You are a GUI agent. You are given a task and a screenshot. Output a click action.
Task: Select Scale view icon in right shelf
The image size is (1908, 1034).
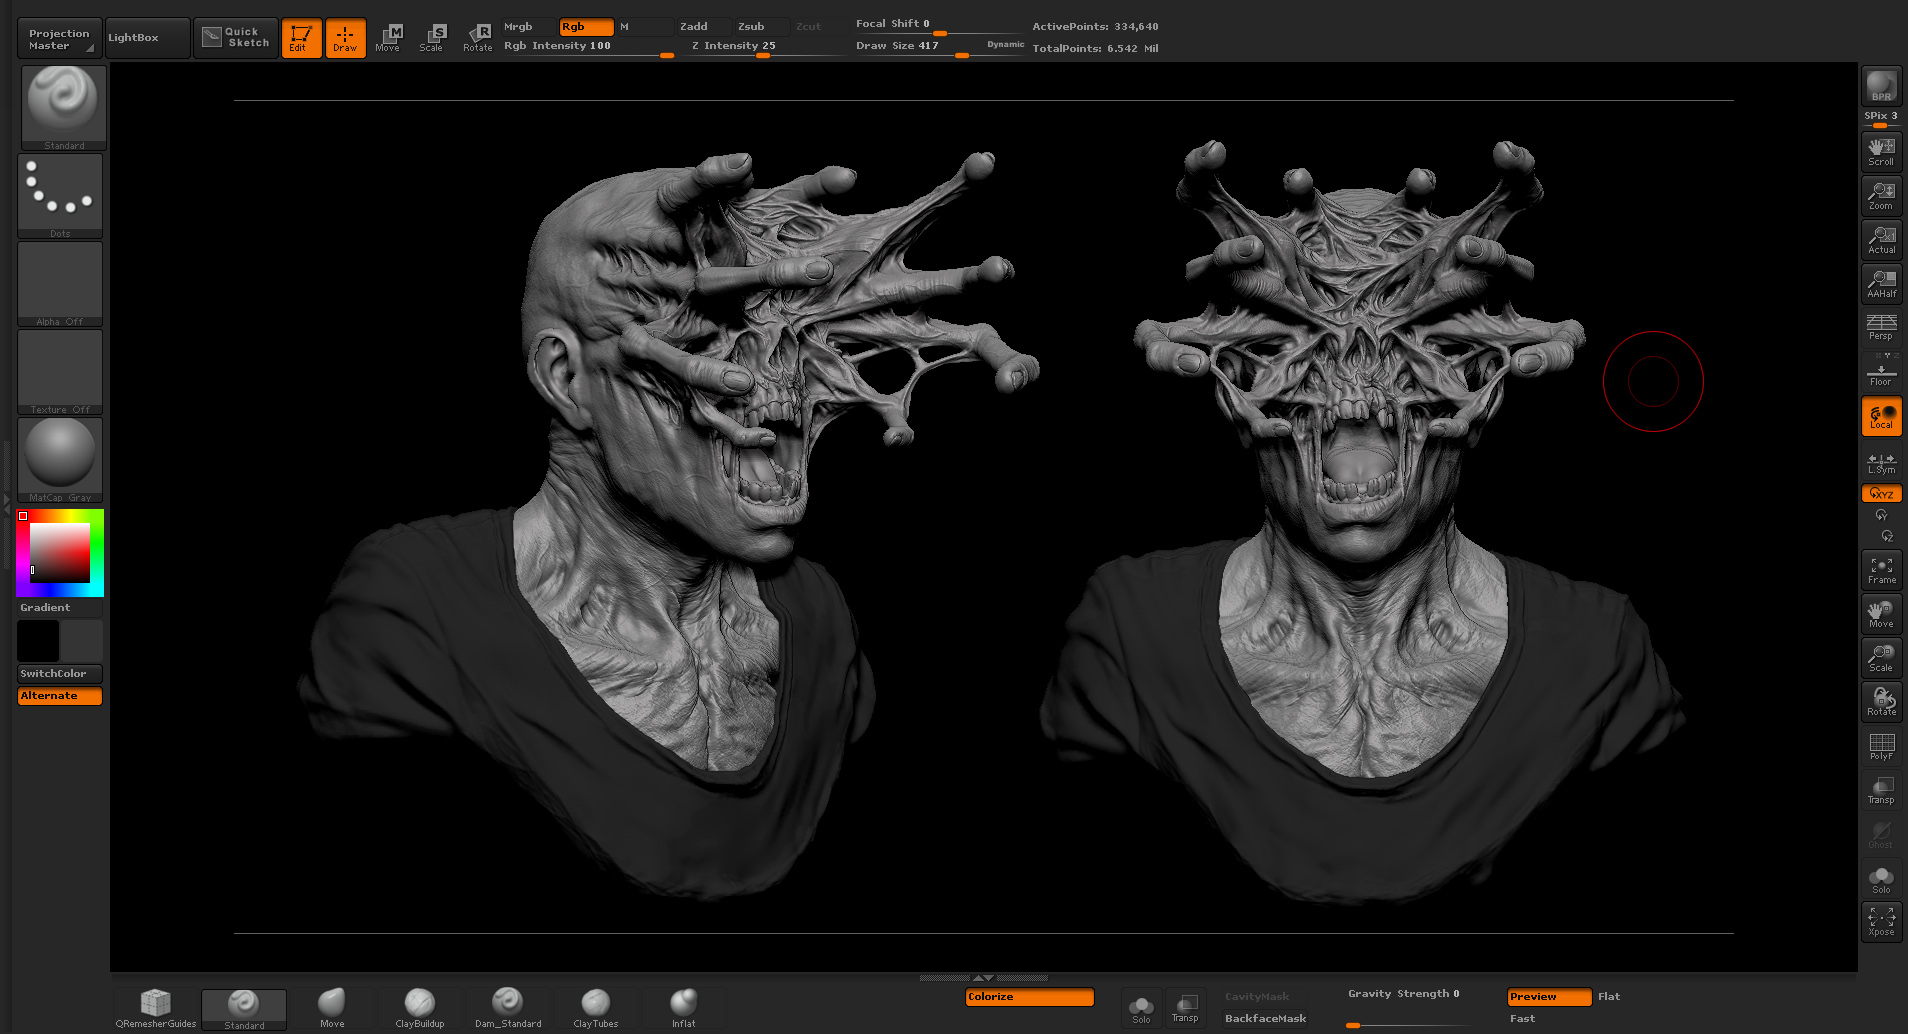1881,658
